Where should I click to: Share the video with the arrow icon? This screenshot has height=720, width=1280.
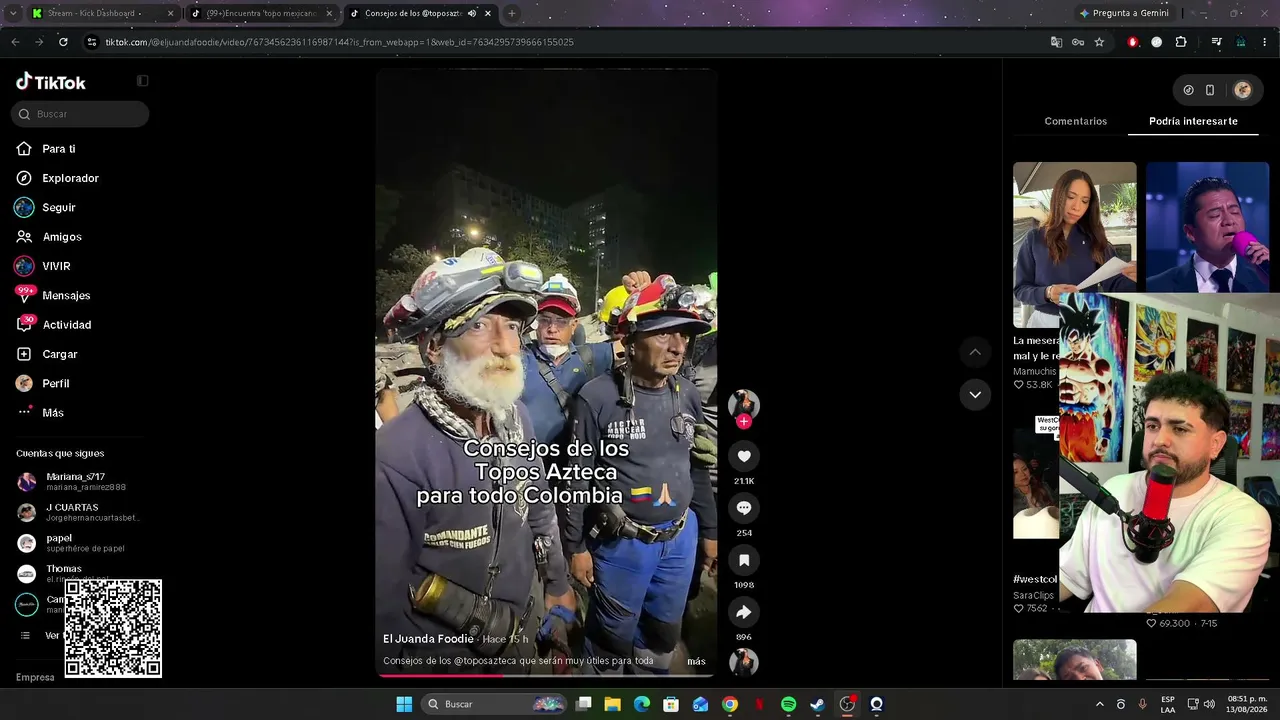744,612
